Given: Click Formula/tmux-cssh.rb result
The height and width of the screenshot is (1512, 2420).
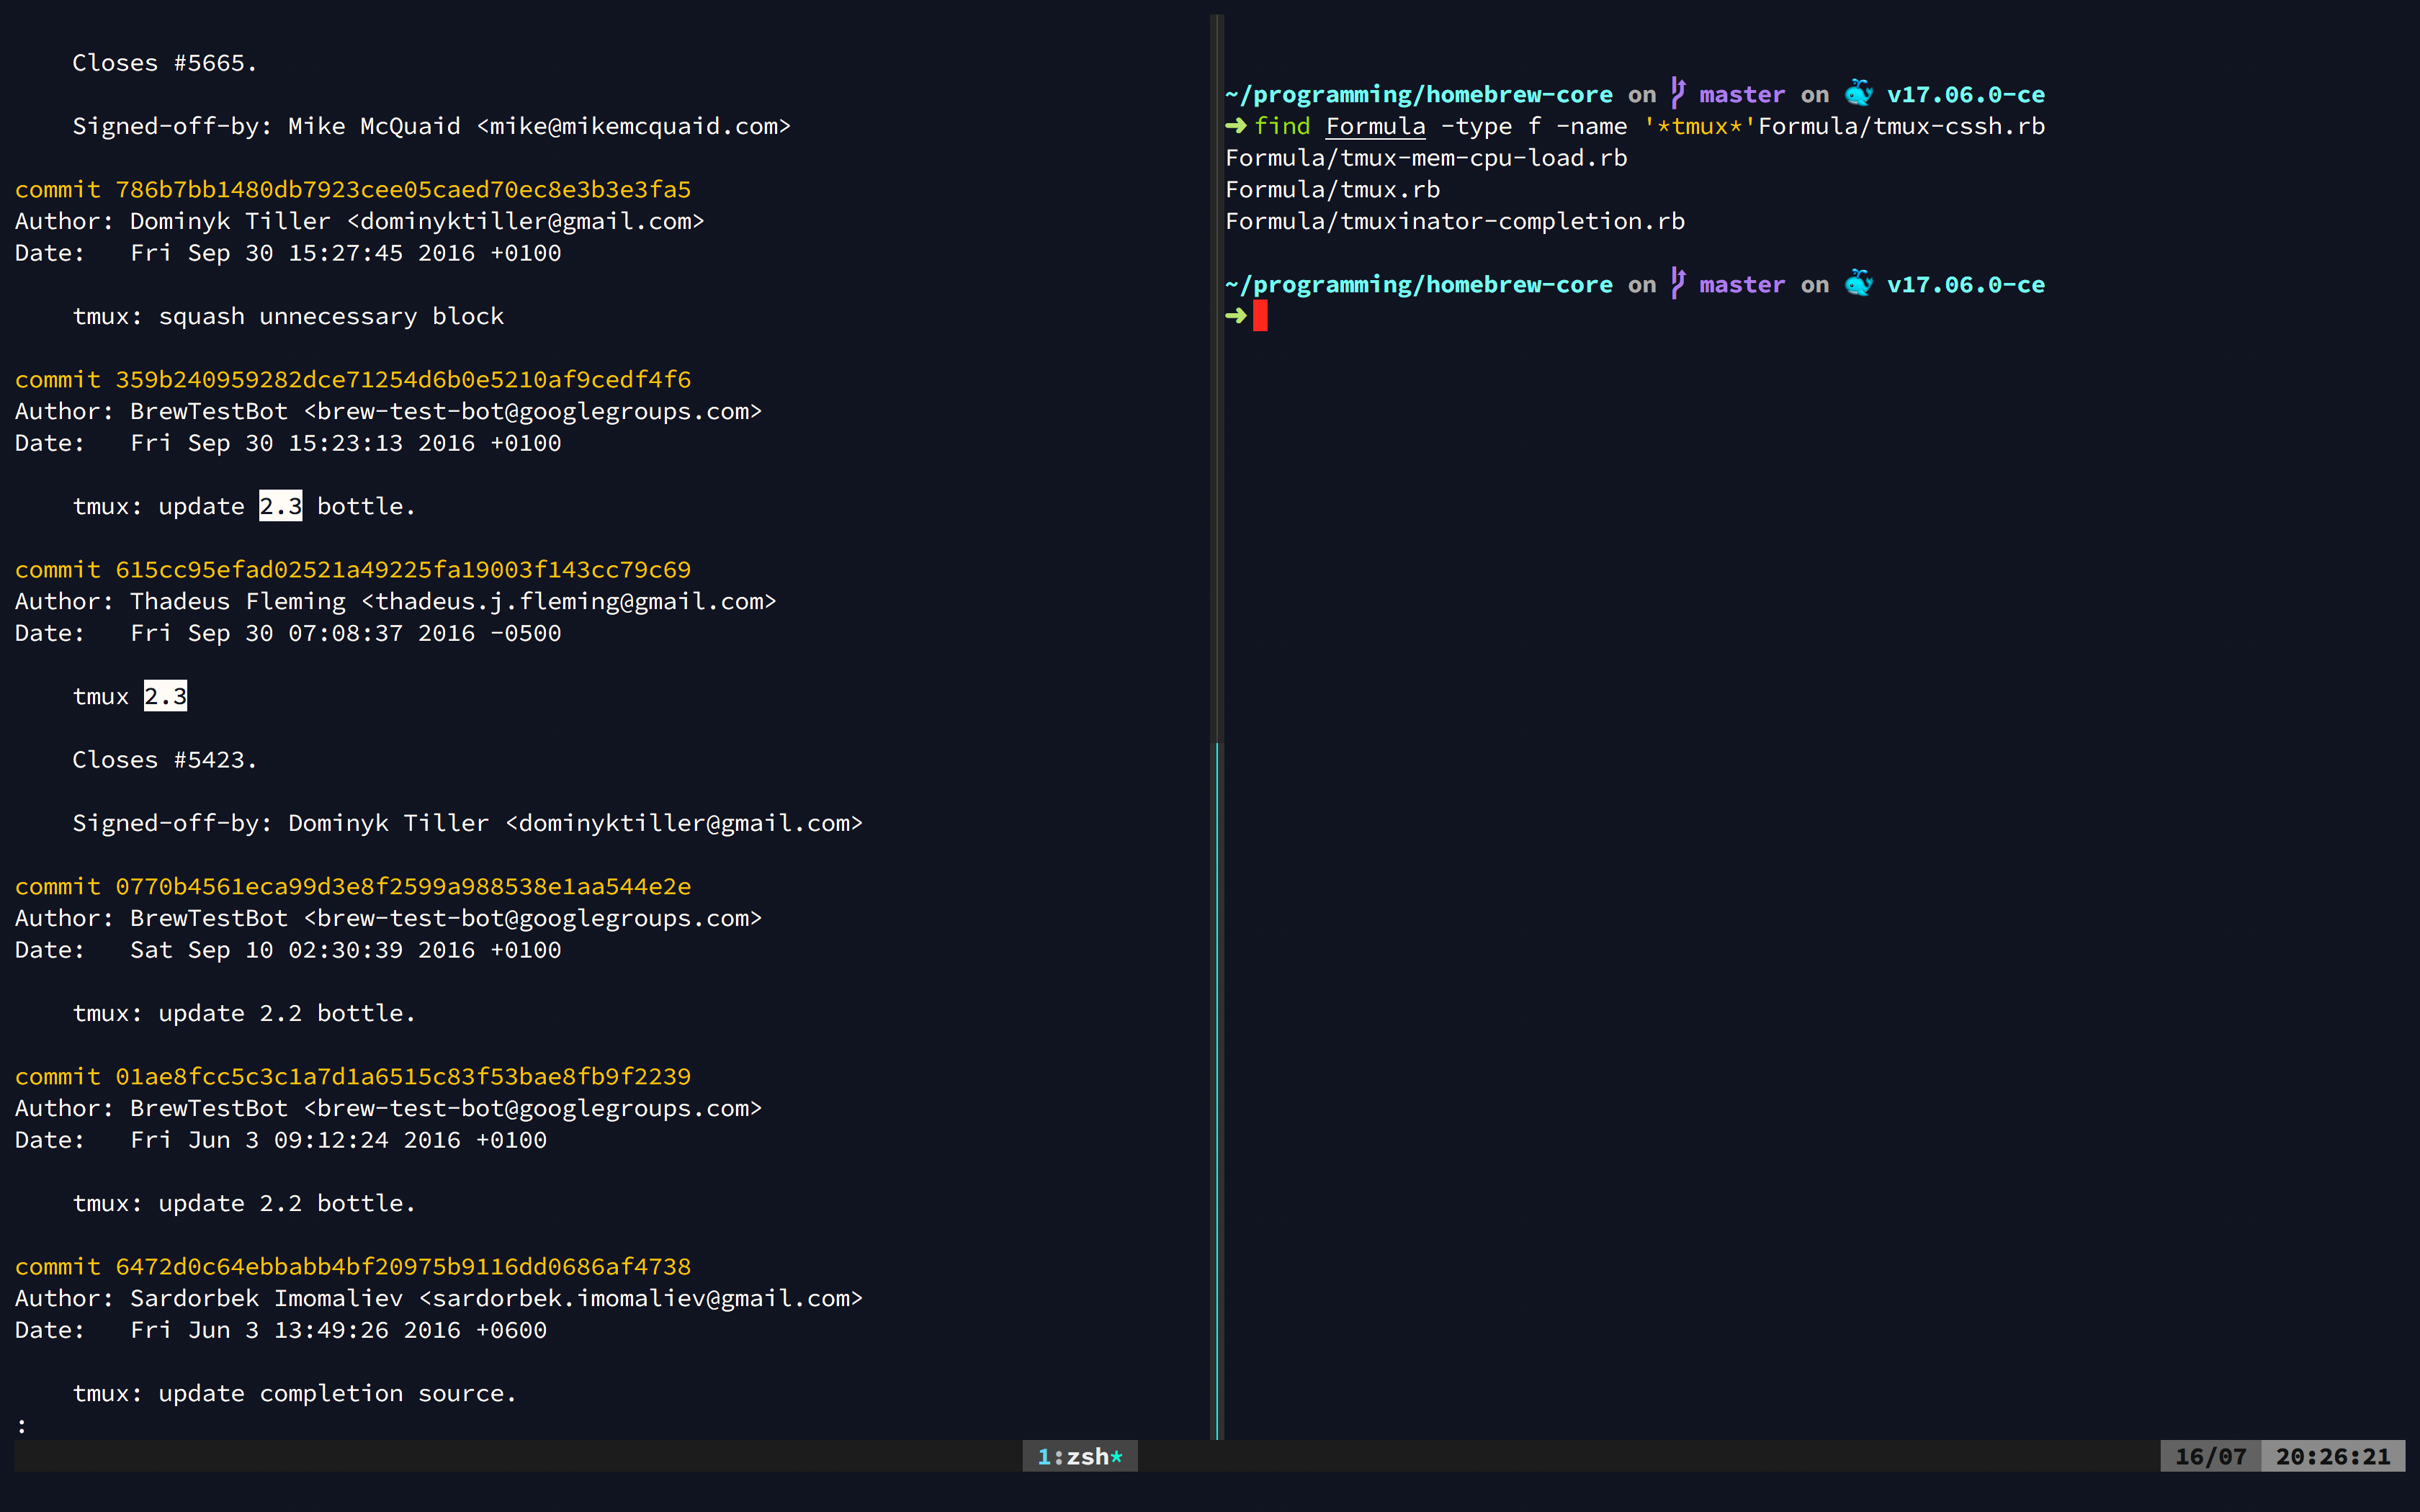Looking at the screenshot, I should [1902, 126].
